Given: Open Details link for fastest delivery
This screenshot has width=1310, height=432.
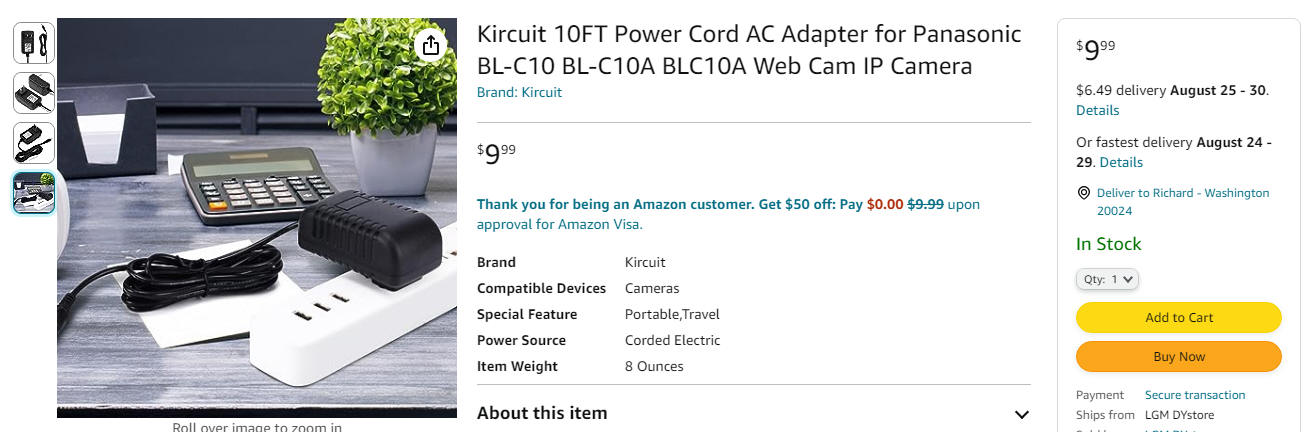Looking at the screenshot, I should [x=1121, y=162].
